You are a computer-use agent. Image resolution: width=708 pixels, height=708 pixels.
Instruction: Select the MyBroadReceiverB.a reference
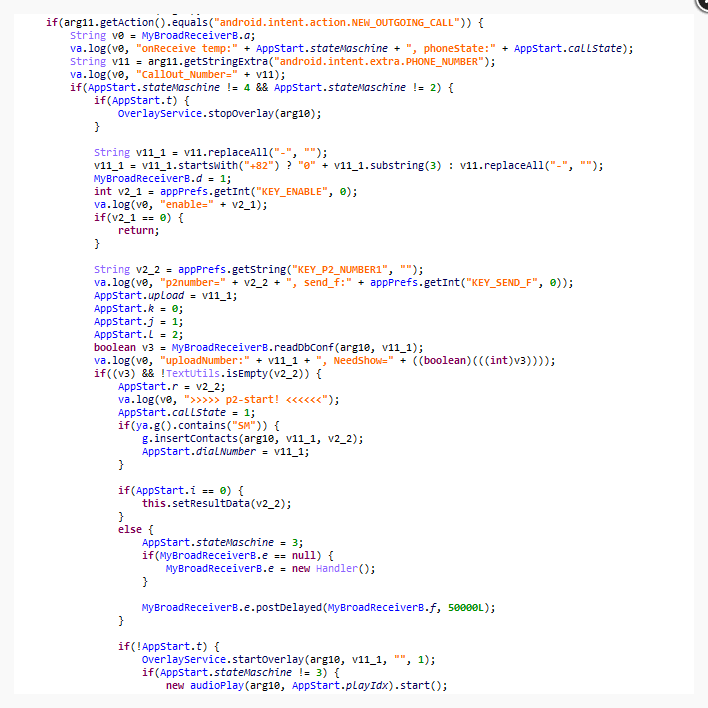197,36
